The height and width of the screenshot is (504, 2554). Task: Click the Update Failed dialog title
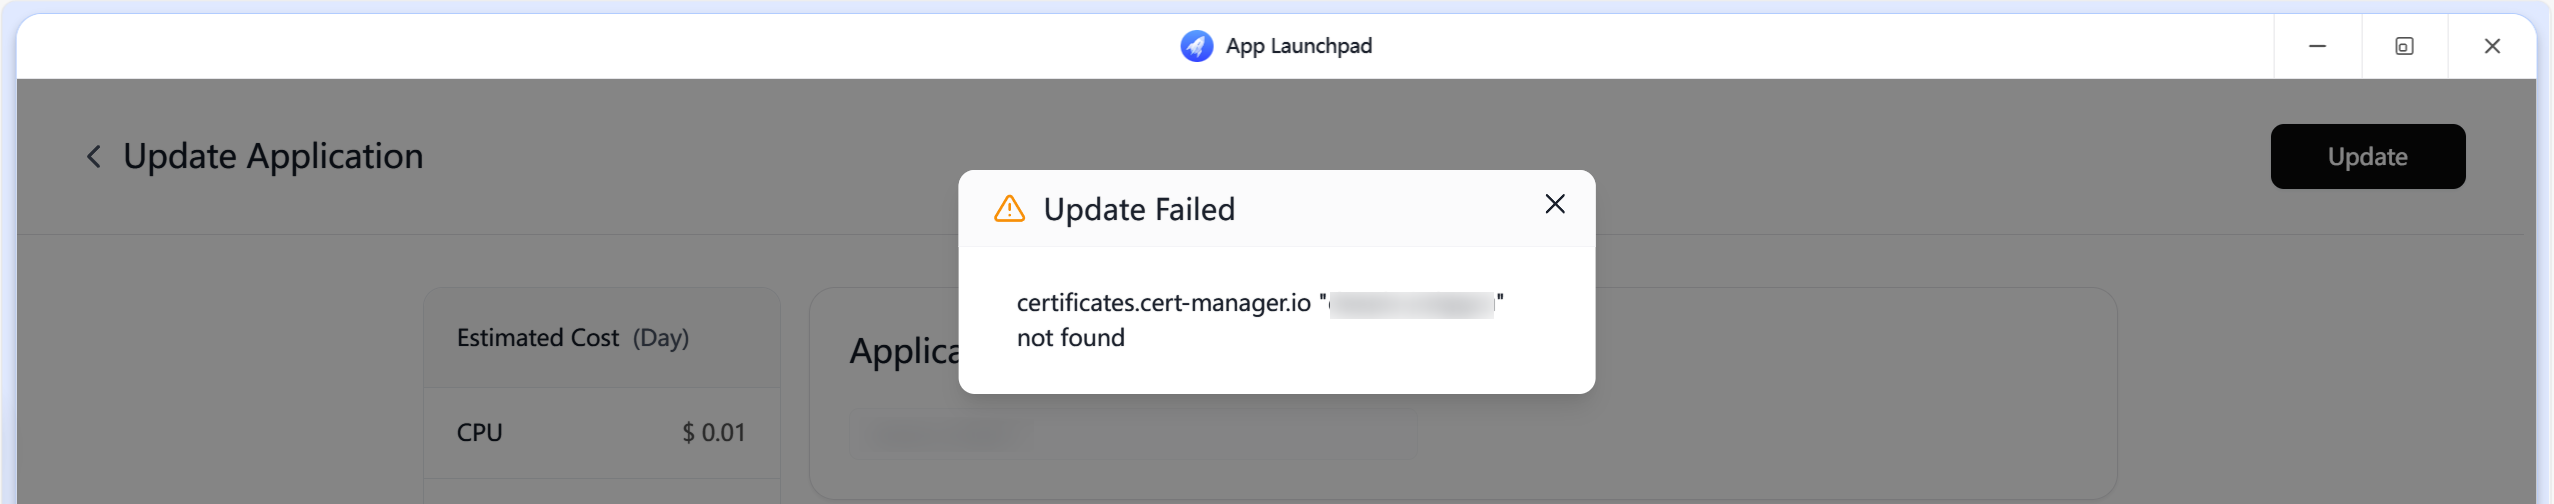pyautogui.click(x=1139, y=210)
